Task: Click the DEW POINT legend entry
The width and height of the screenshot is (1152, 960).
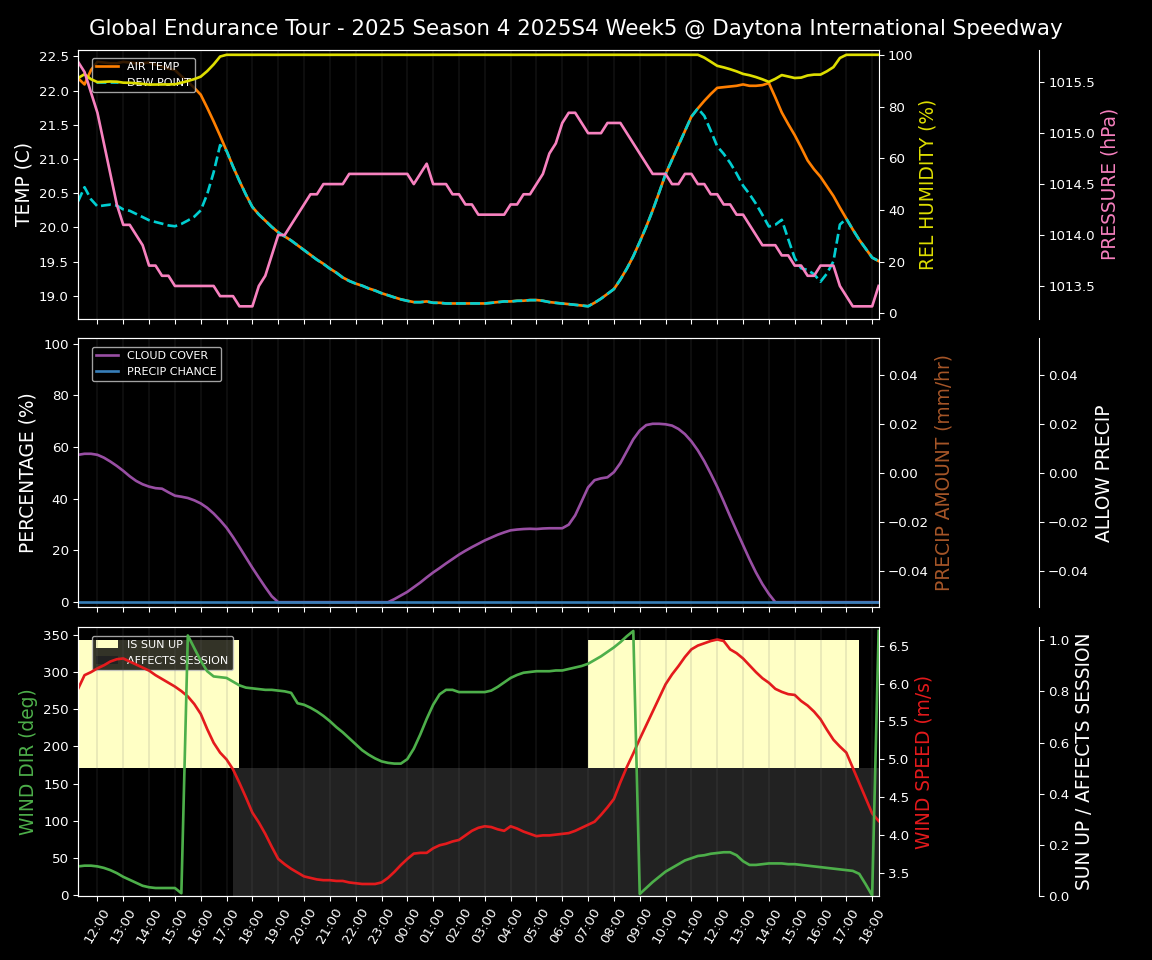Action: click(x=158, y=83)
